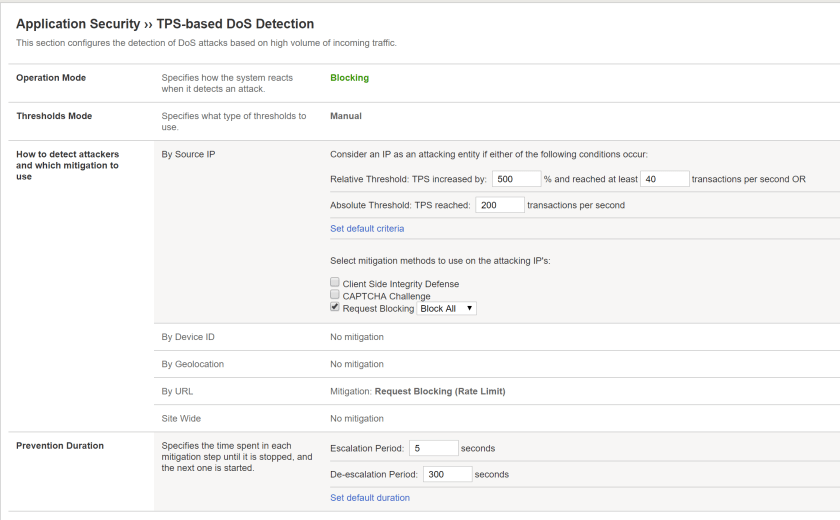This screenshot has width=840, height=520.
Task: Expand the By Device ID row
Action: (x=188, y=337)
